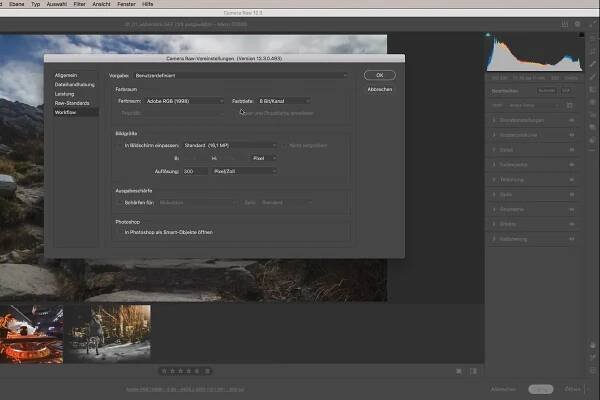Screen dimensions: 600x400
Task: Select the Raw-Standards category in sidebar
Action: tap(69, 103)
